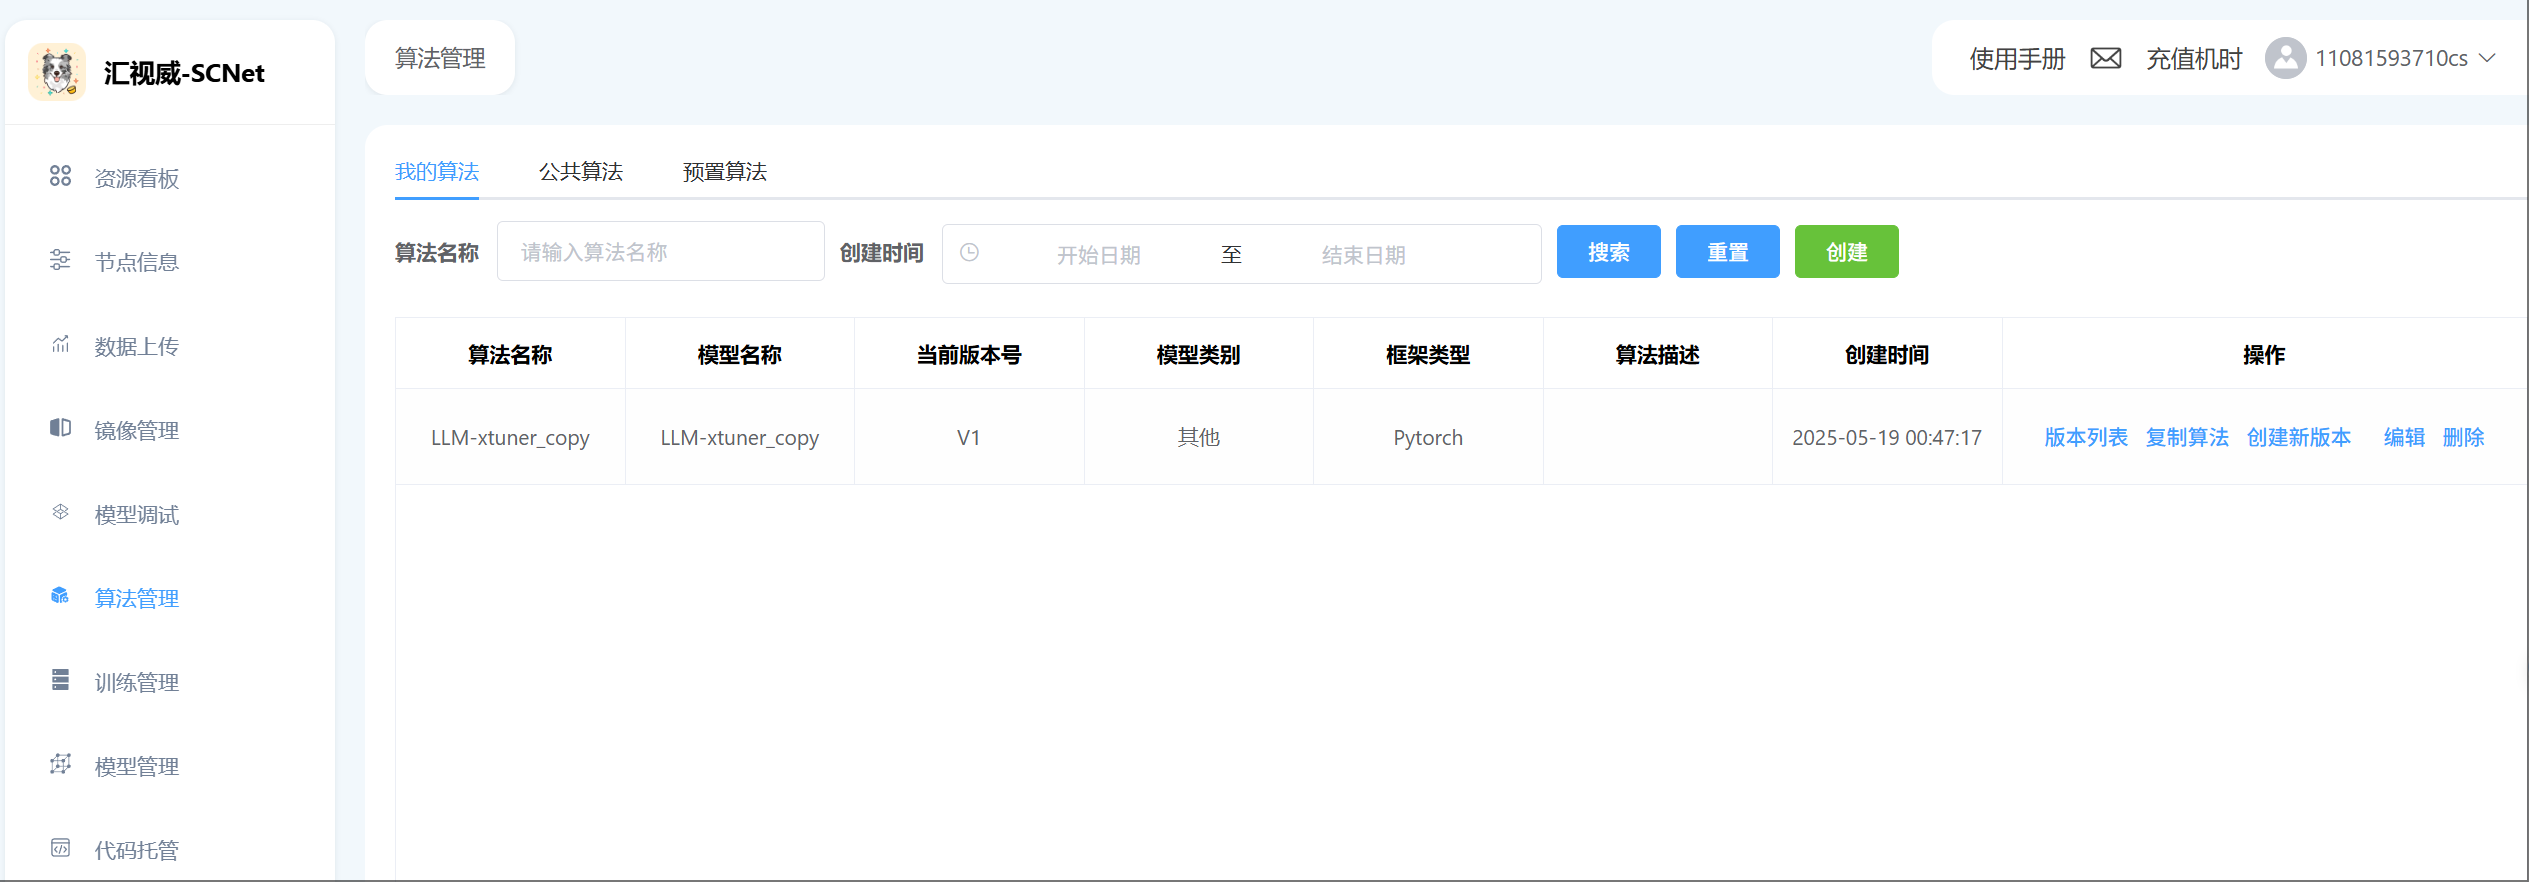Open the 开始日期 date picker
This screenshot has width=2529, height=882.
[1098, 255]
